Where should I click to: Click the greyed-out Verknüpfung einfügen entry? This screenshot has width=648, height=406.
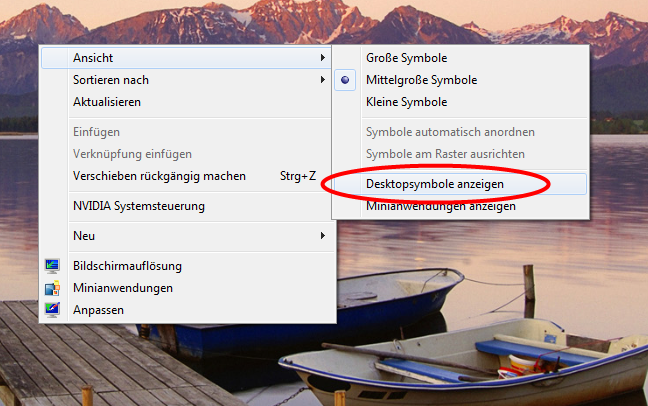(186, 154)
